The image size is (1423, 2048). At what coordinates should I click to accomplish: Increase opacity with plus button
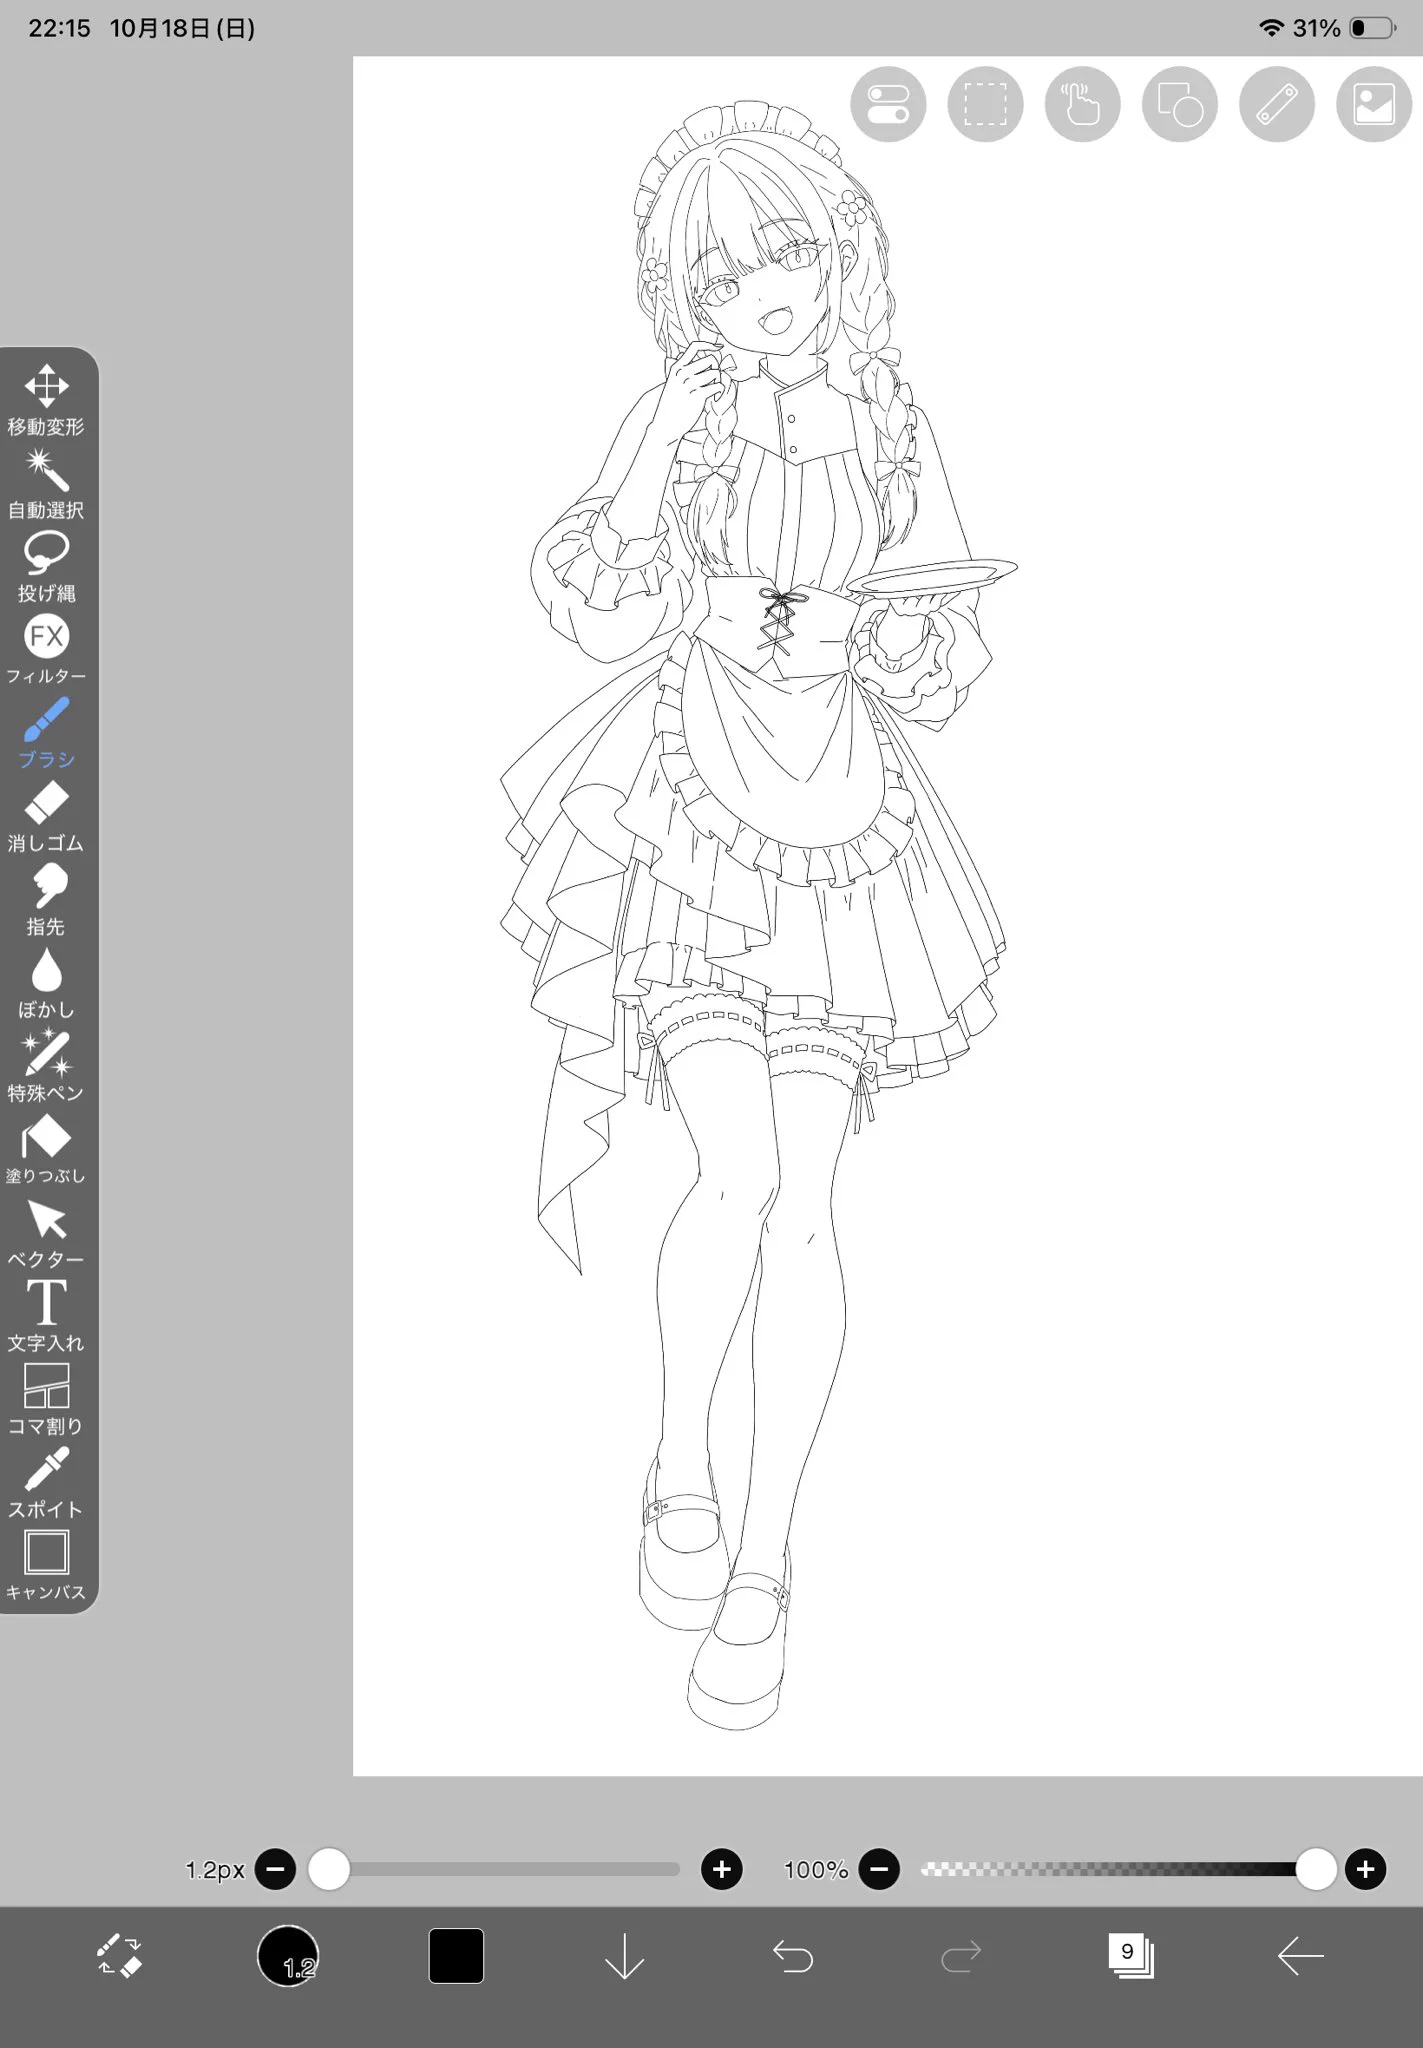point(1366,1869)
